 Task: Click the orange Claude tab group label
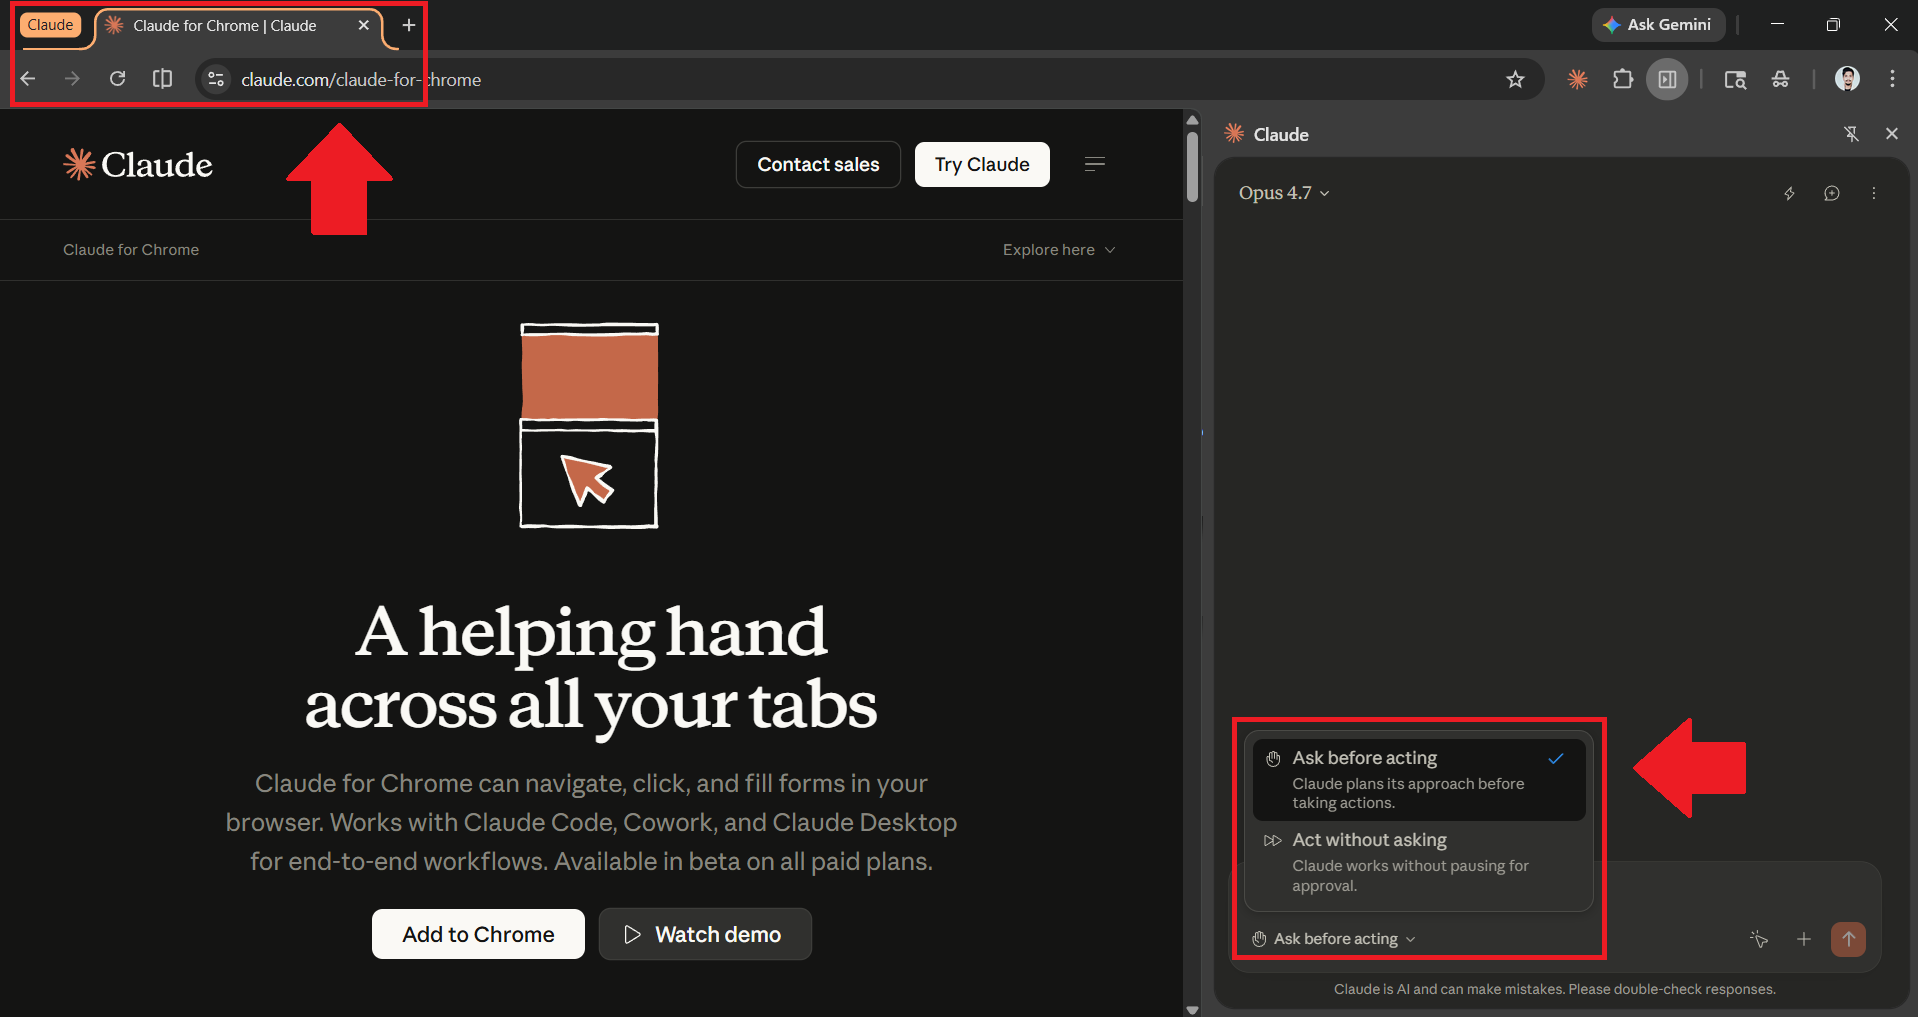pos(50,25)
